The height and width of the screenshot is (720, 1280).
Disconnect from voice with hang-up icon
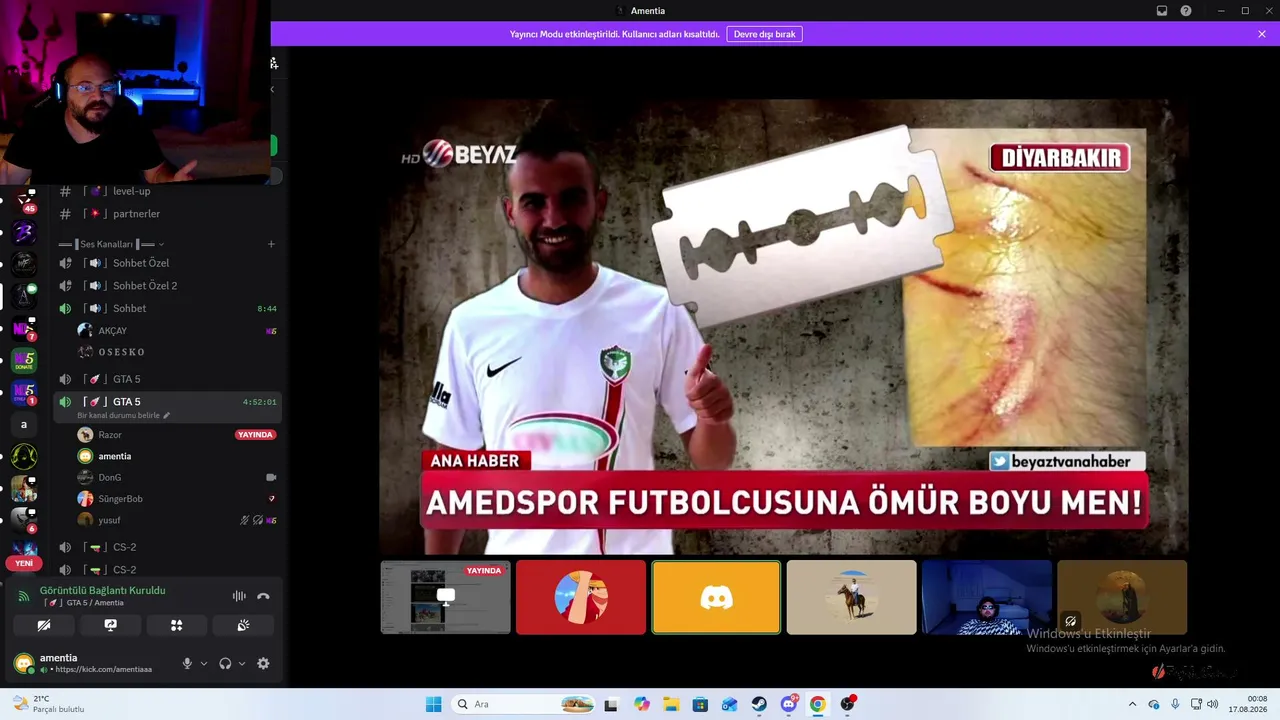coord(263,596)
